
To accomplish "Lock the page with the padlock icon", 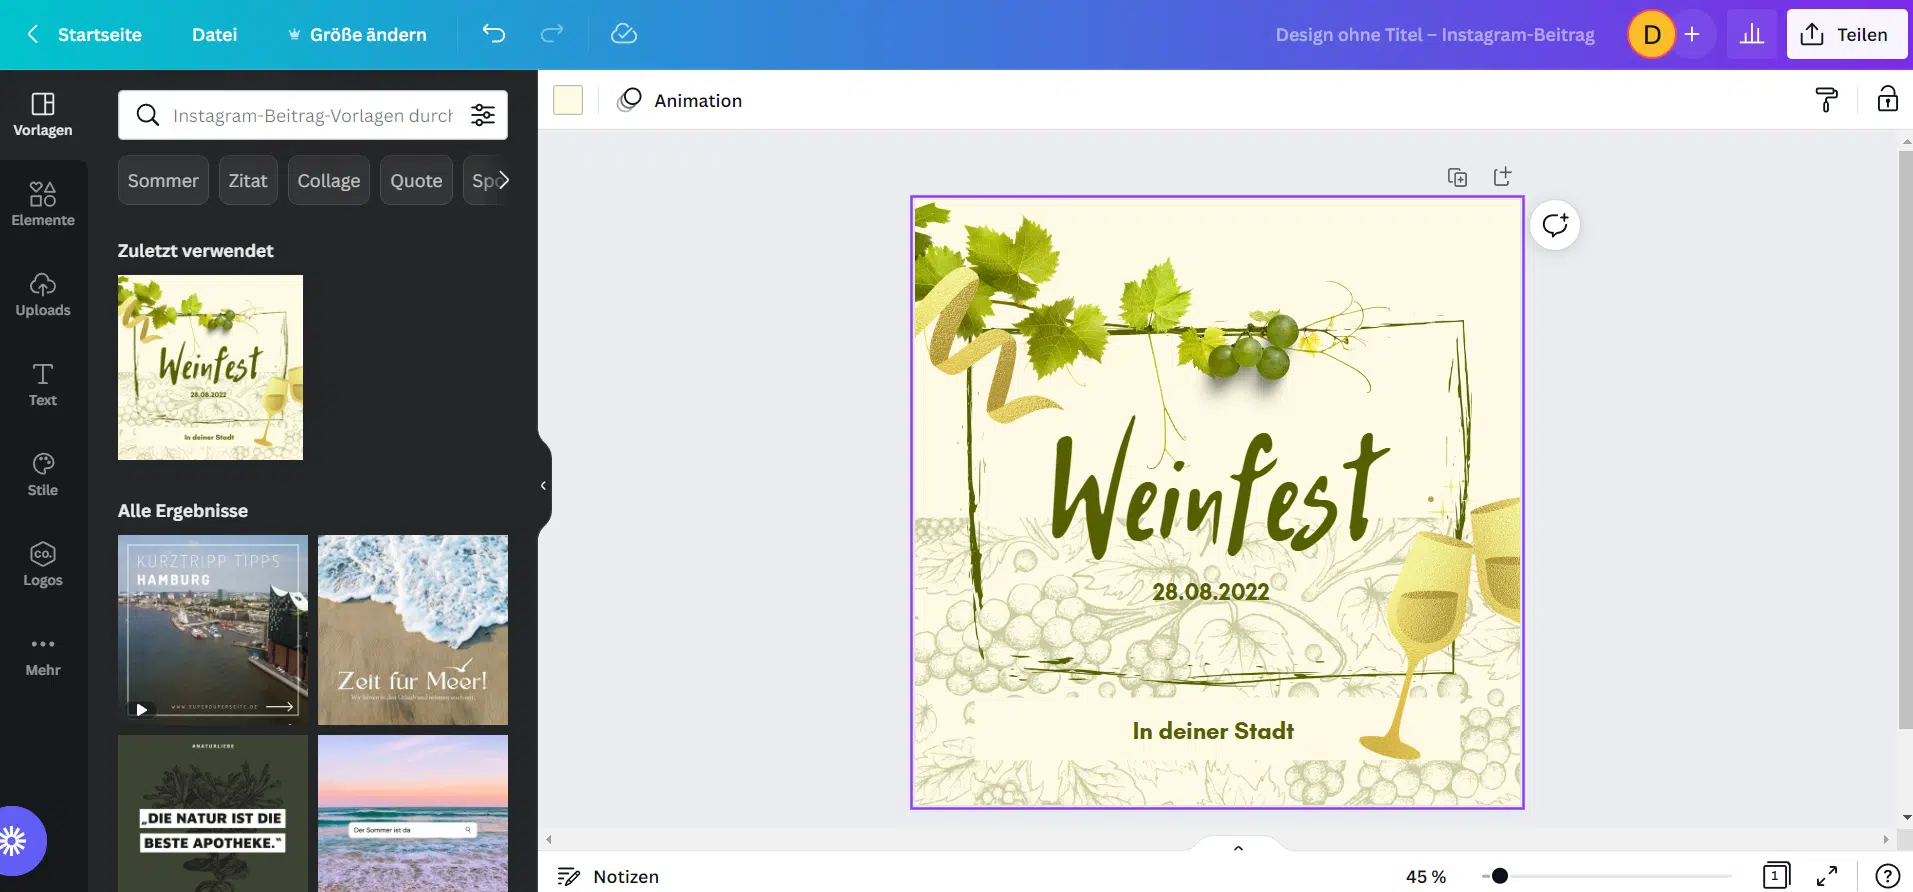I will point(1887,100).
